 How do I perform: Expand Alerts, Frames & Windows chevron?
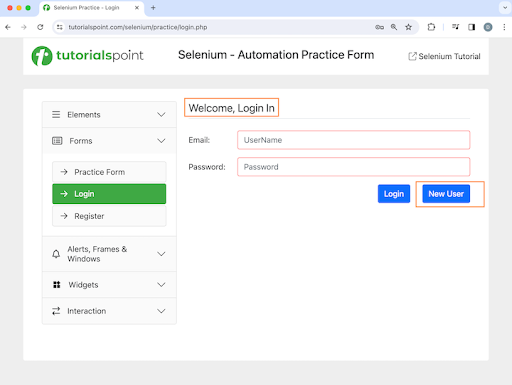point(161,254)
